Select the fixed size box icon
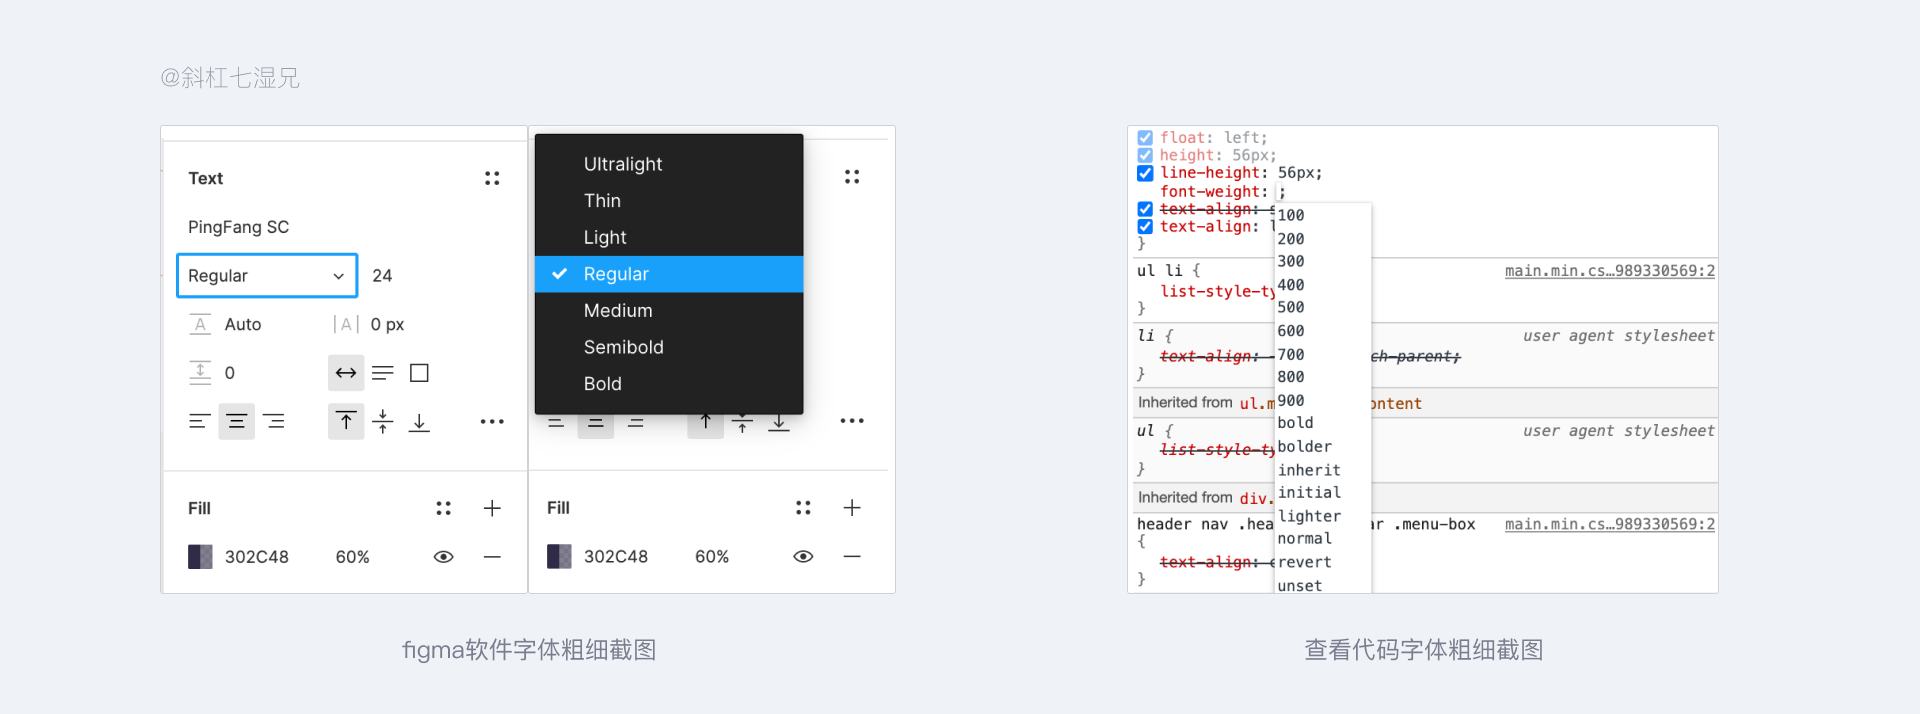Image resolution: width=1920 pixels, height=714 pixels. tap(419, 373)
